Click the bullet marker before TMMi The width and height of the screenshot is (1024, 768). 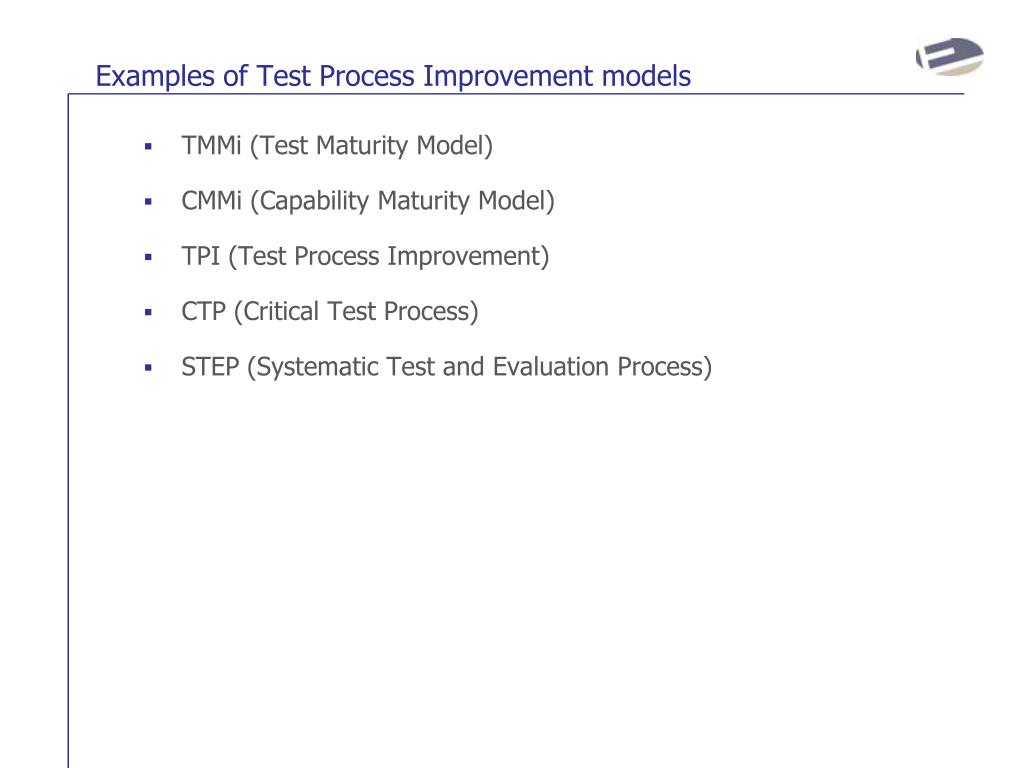[148, 146]
